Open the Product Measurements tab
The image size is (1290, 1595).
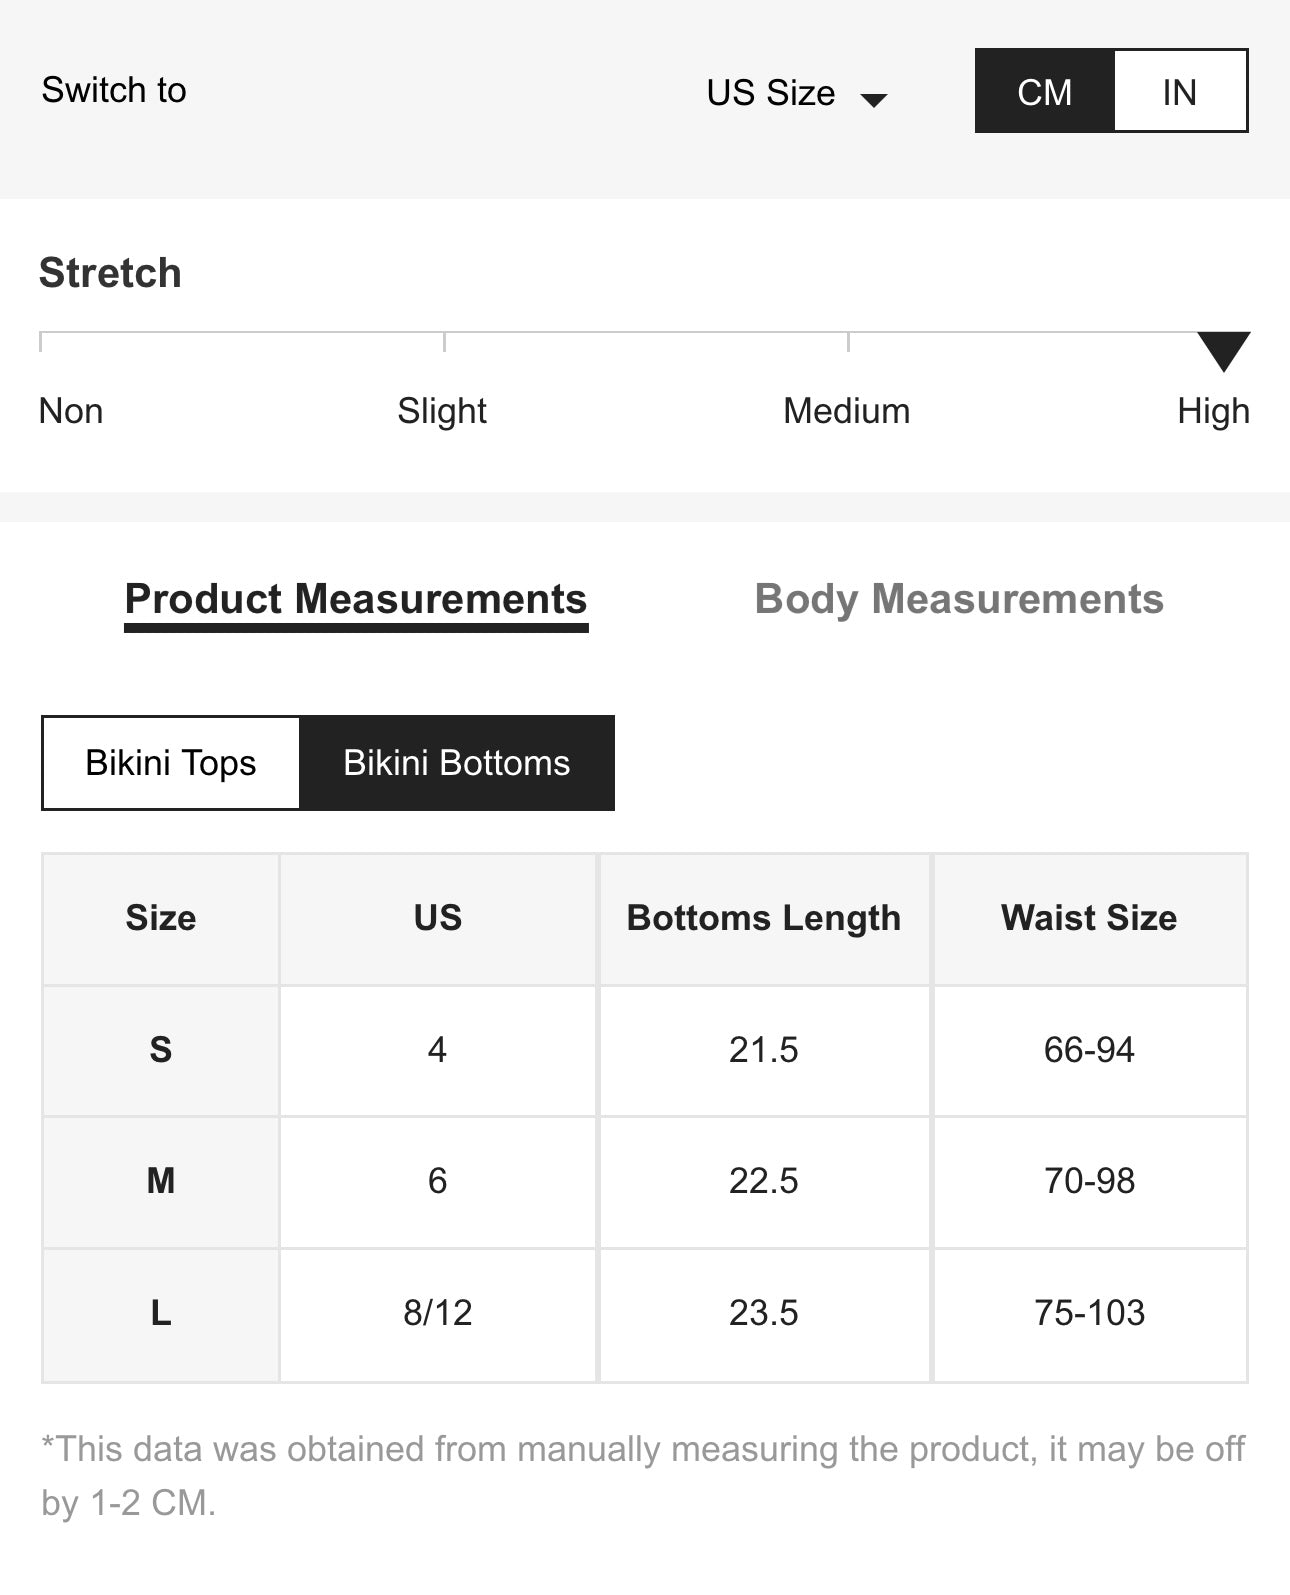pyautogui.click(x=356, y=599)
